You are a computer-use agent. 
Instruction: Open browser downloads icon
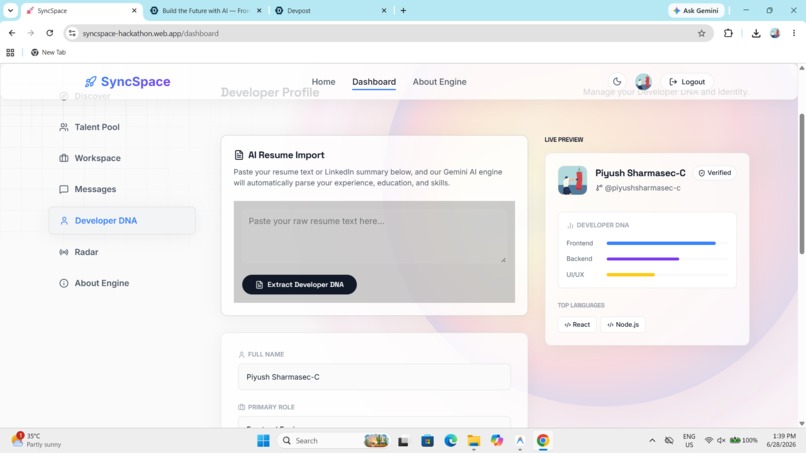[x=756, y=33]
